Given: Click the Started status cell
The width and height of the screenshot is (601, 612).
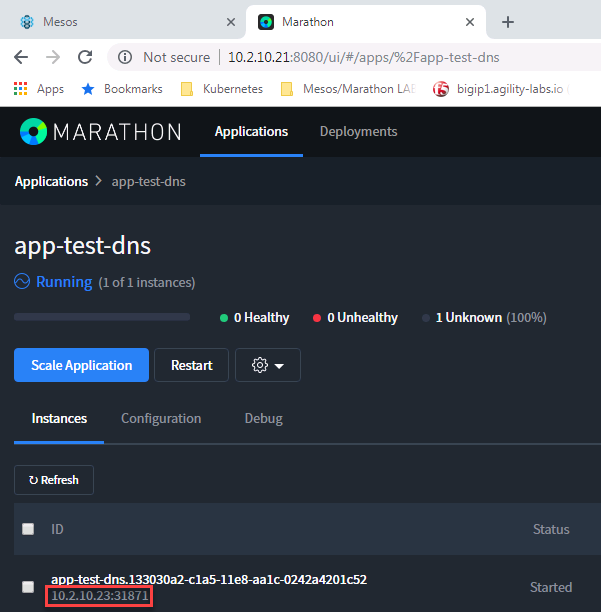Looking at the screenshot, I should pyautogui.click(x=551, y=587).
